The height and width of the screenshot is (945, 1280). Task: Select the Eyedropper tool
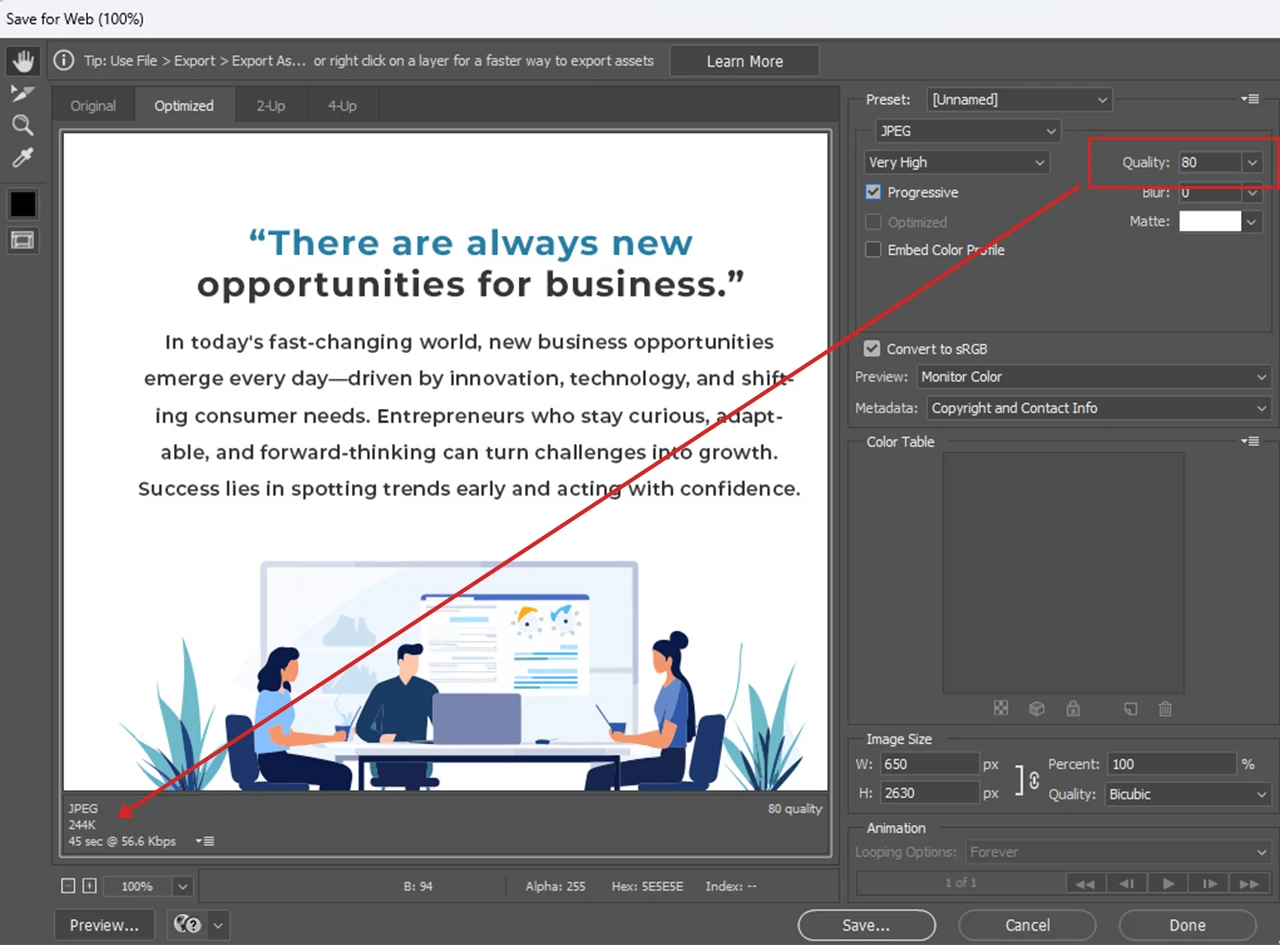click(x=22, y=157)
